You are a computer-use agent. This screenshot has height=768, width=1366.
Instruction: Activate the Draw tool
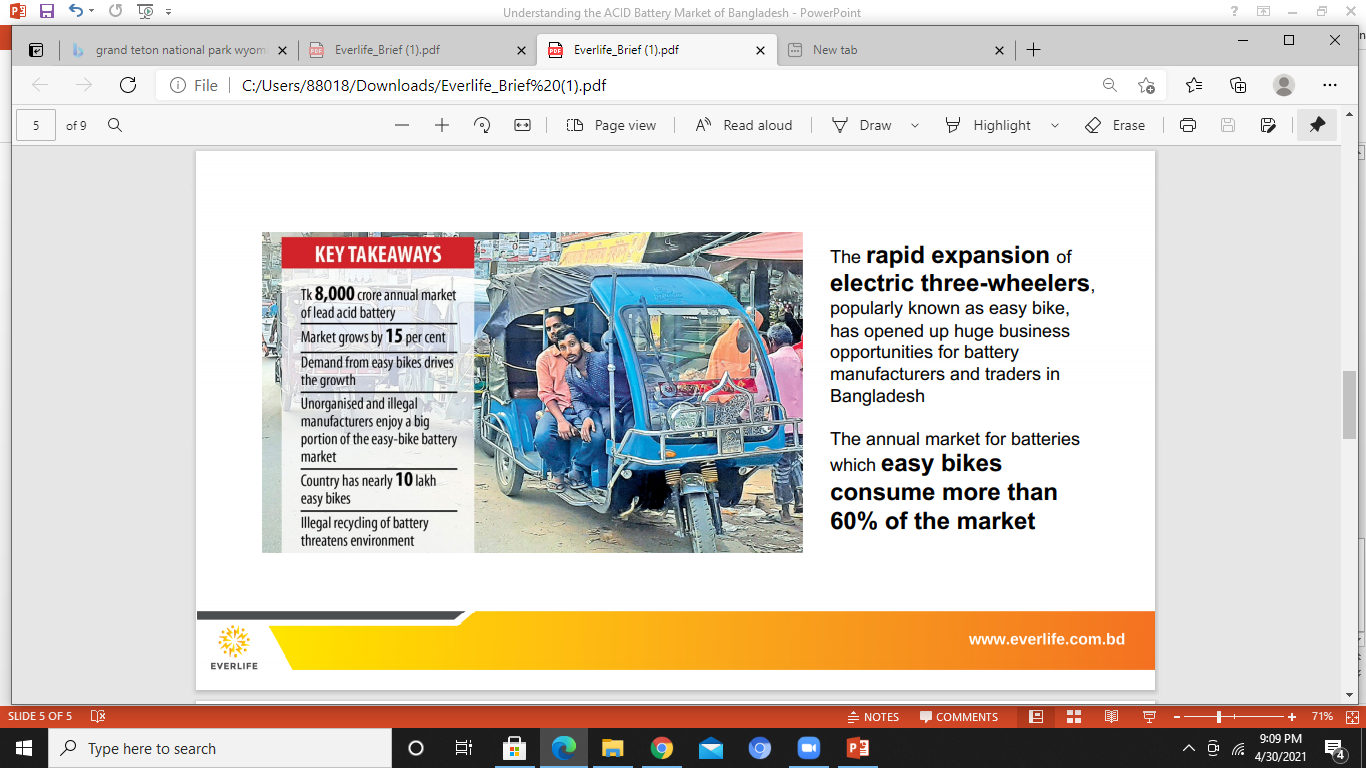point(861,125)
